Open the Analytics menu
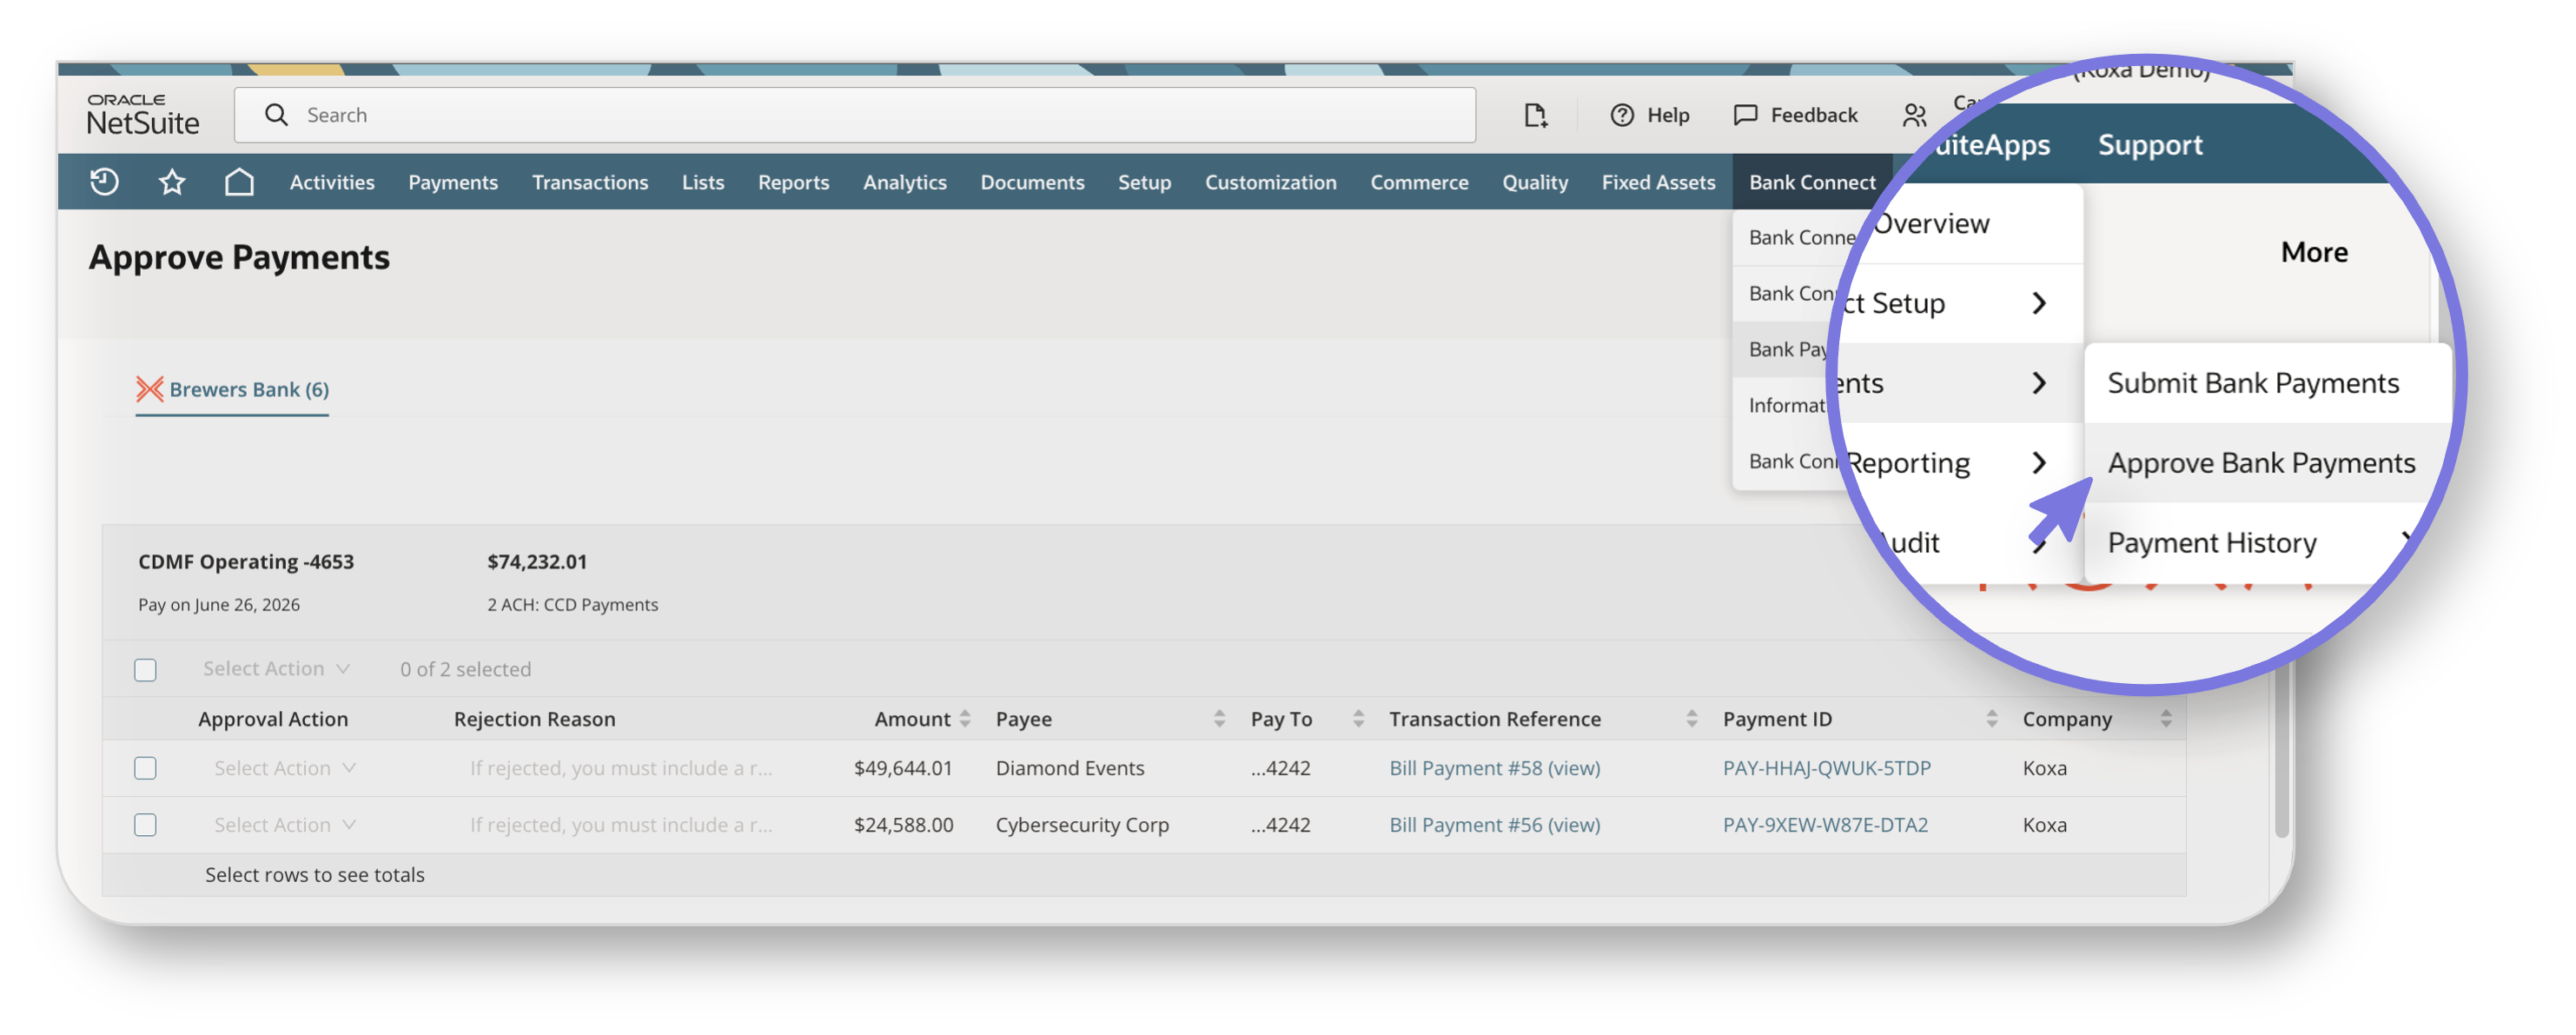This screenshot has height=1035, width=2576. [x=905, y=182]
